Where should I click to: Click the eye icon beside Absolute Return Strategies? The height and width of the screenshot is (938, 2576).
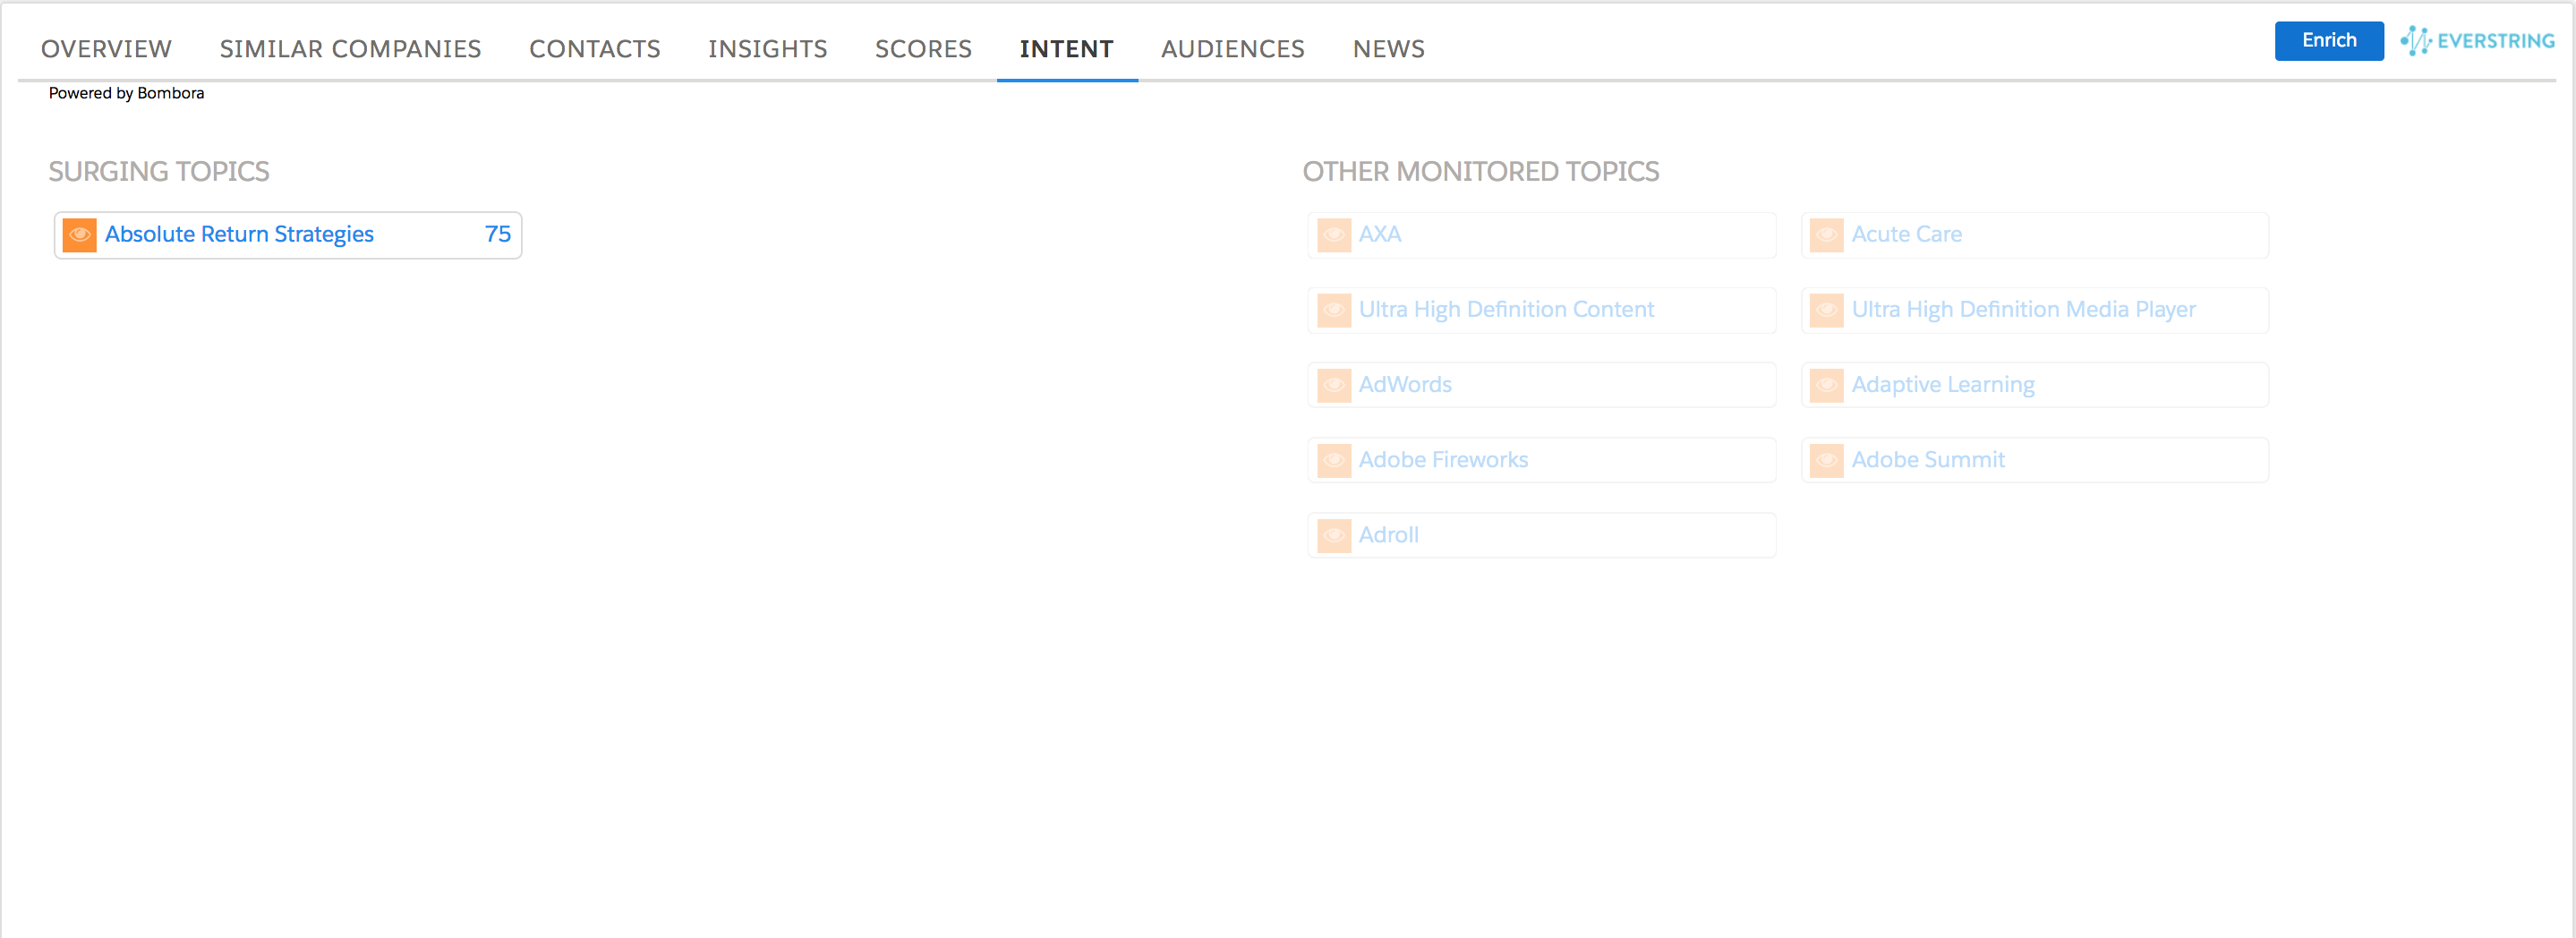click(79, 235)
